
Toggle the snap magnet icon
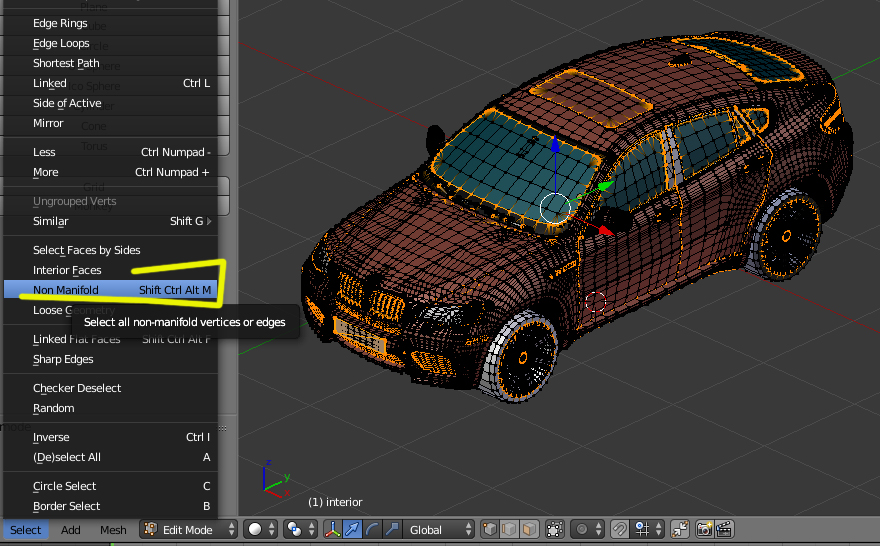click(x=620, y=529)
